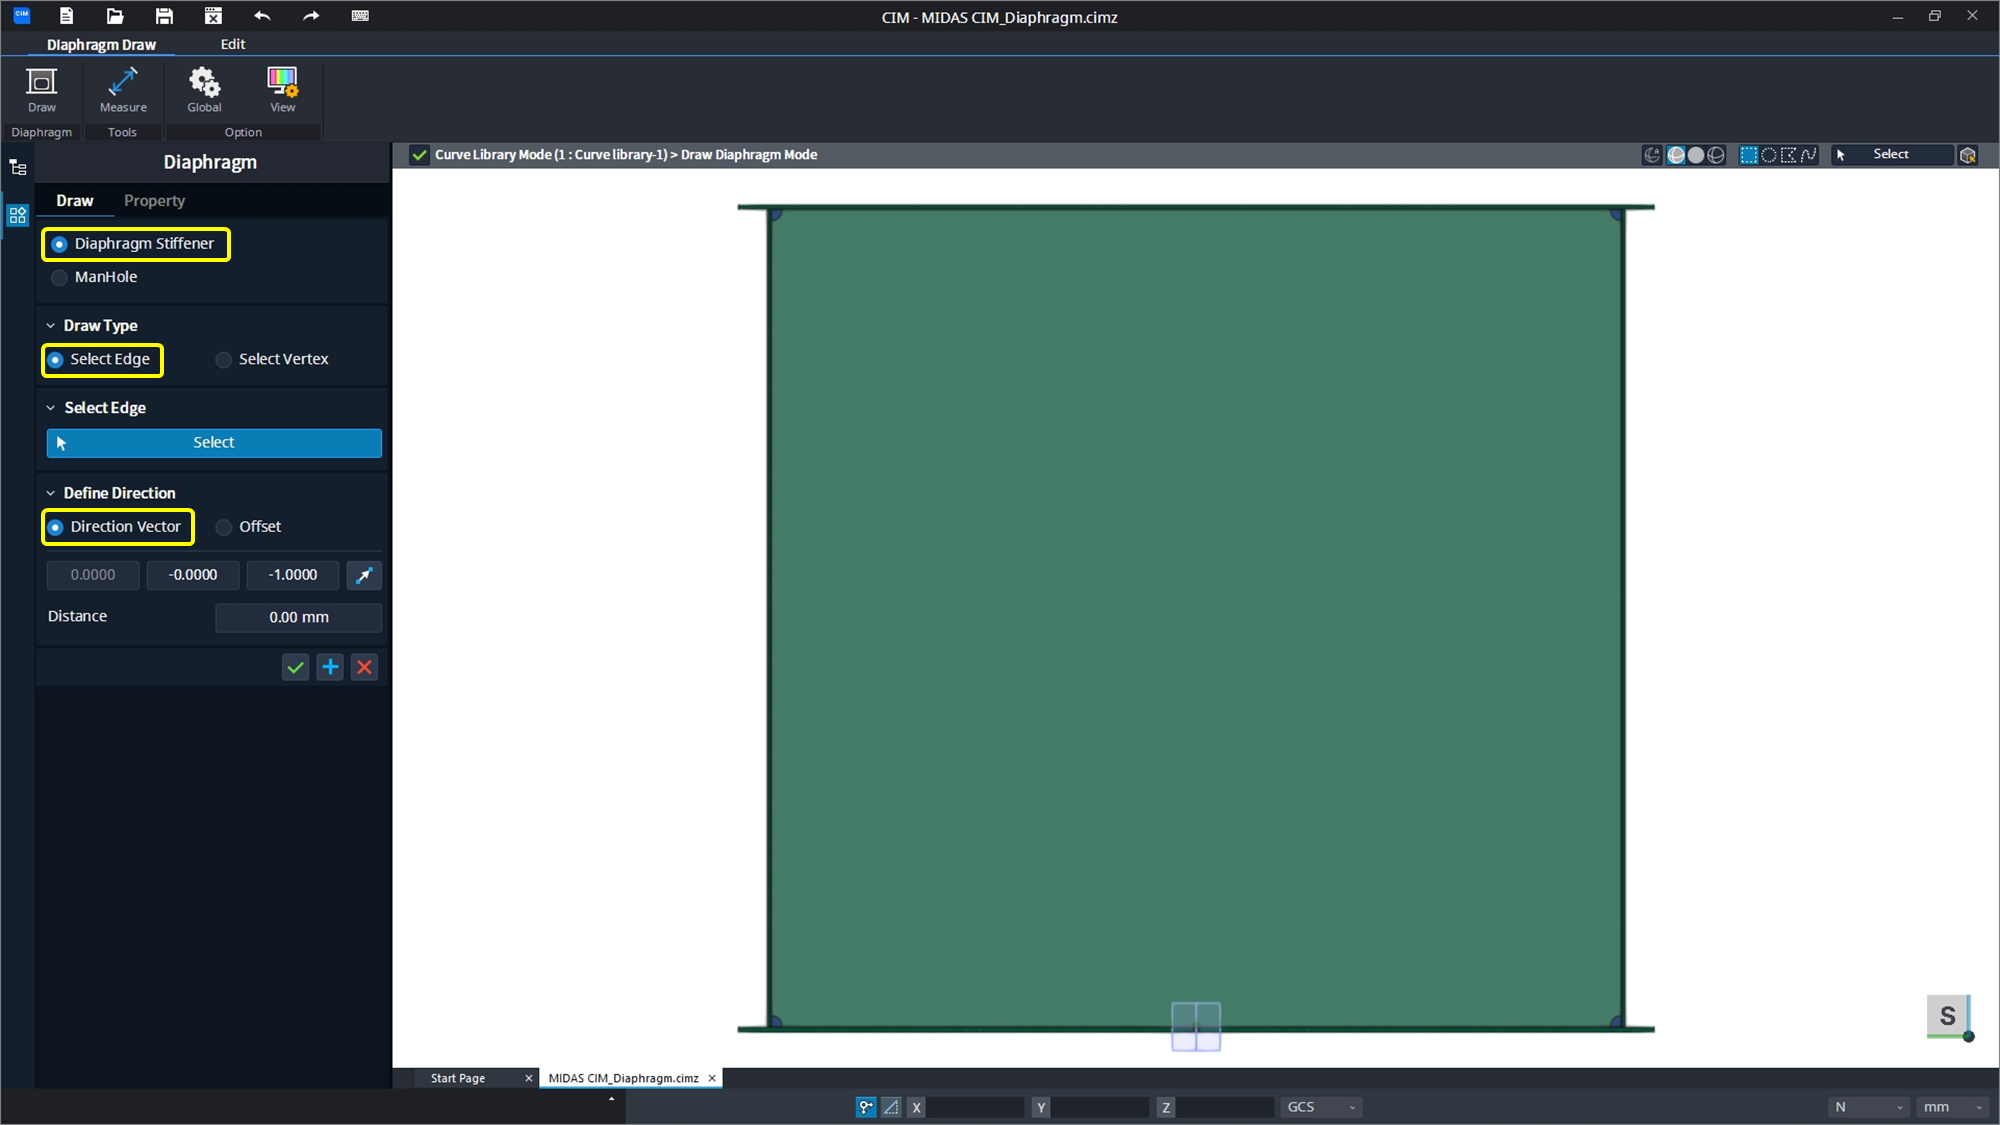Click the S view cube in viewport
2000x1125 pixels.
[x=1948, y=1016]
